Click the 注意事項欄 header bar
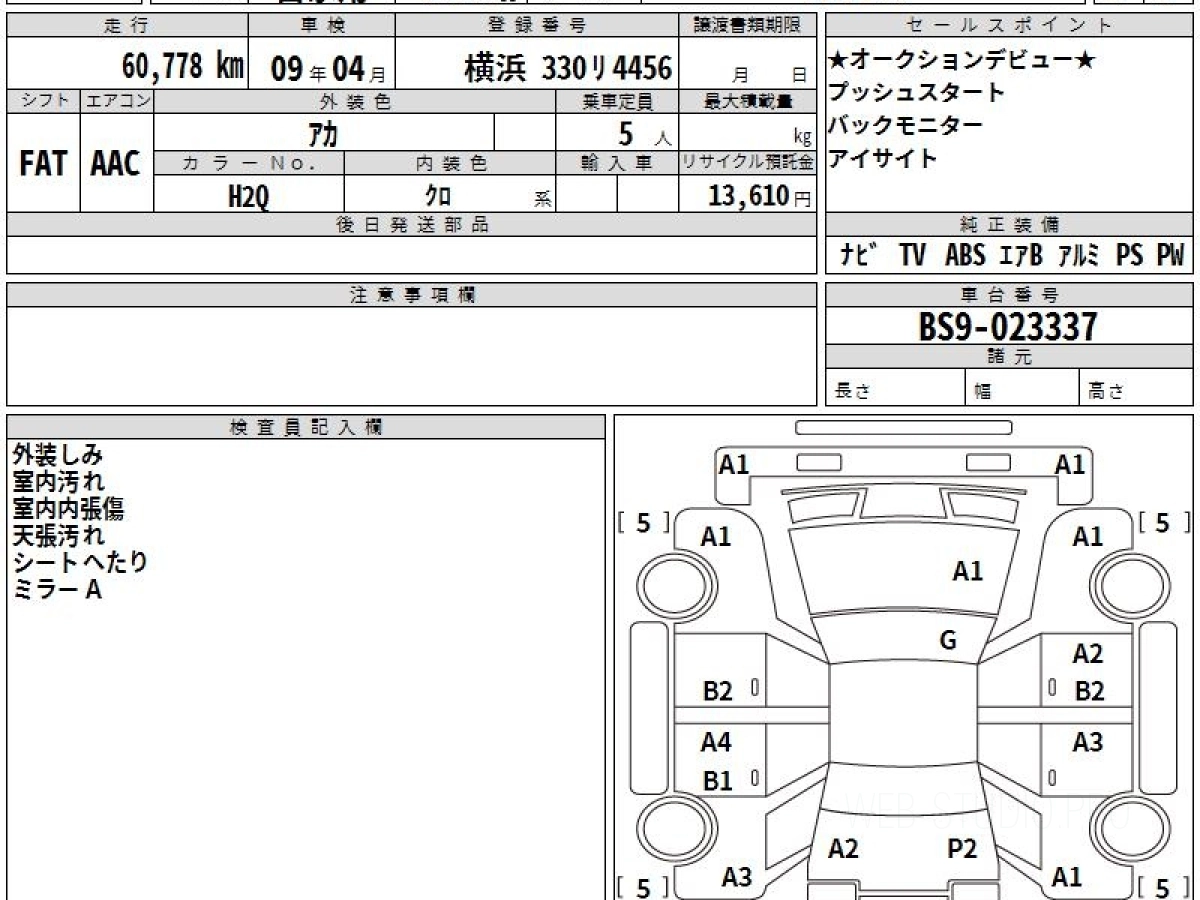Screen dimensions: 1200x900 pos(412,295)
